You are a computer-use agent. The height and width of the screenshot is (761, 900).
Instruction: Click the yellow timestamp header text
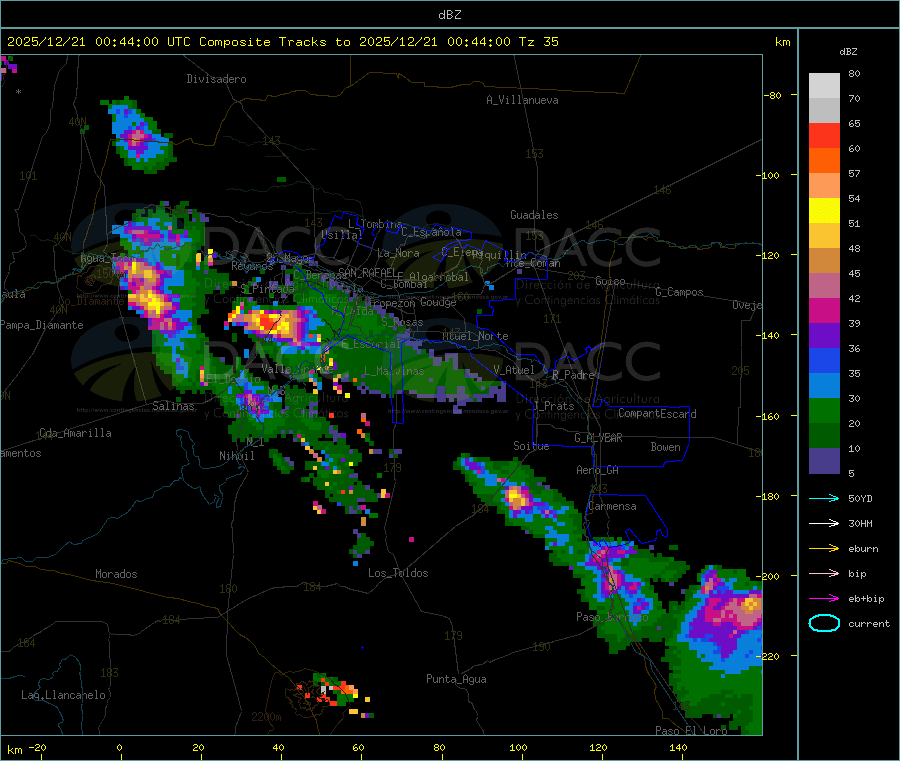[x=282, y=42]
